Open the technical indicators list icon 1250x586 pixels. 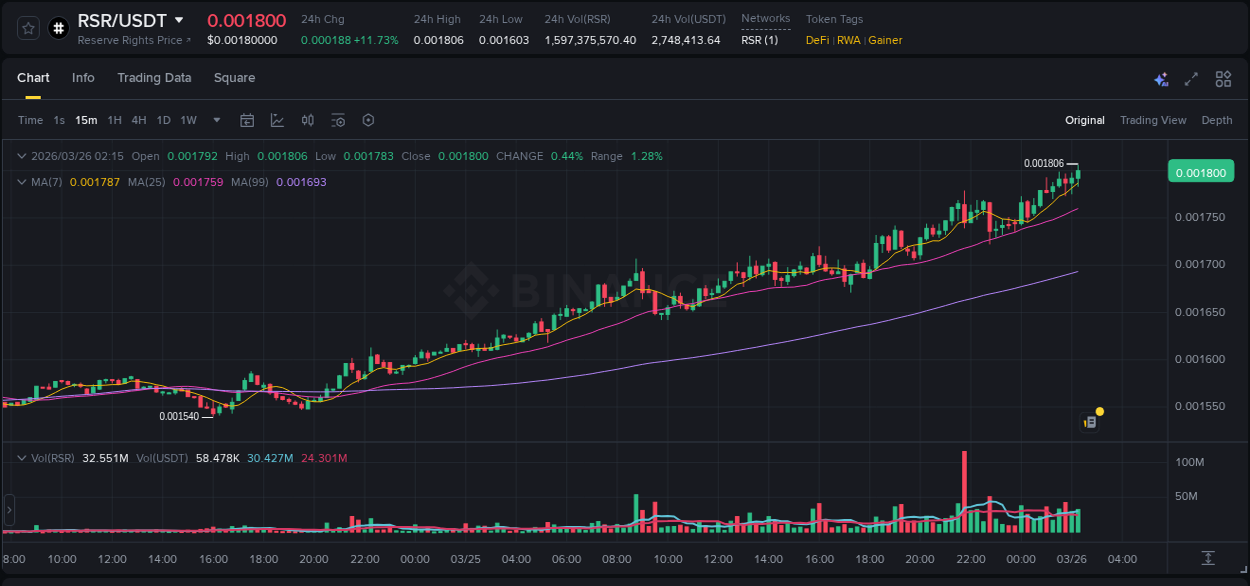pyautogui.click(x=338, y=120)
